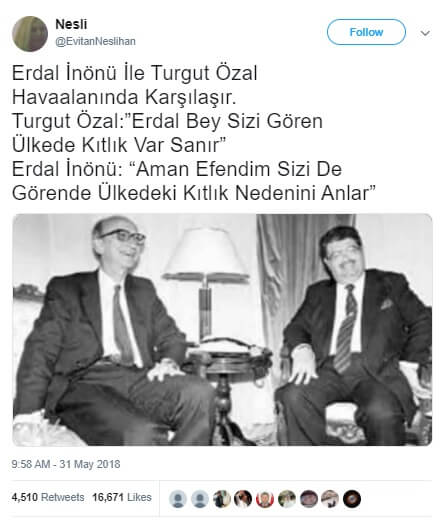Expand the tweet options chevron
The height and width of the screenshot is (526, 443).
[x=425, y=33]
